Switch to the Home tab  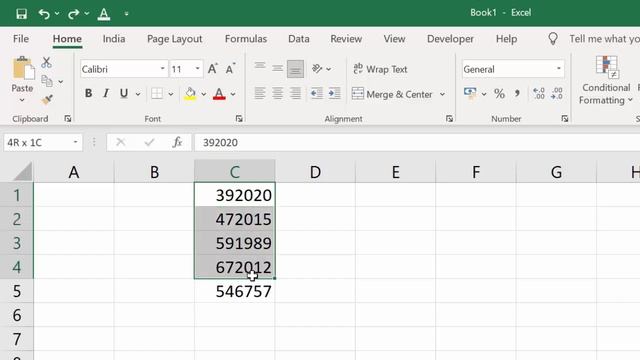pos(67,39)
